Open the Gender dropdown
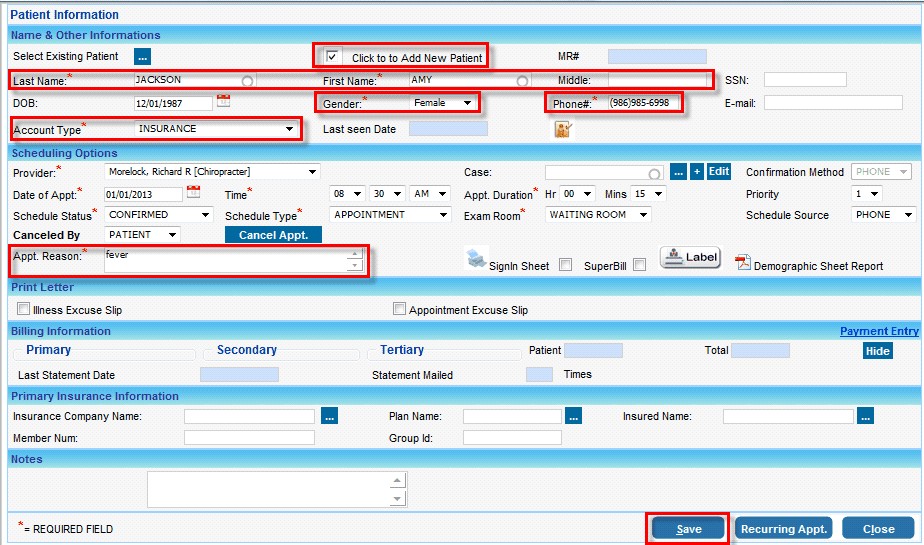The height and width of the screenshot is (545, 924). coord(466,103)
